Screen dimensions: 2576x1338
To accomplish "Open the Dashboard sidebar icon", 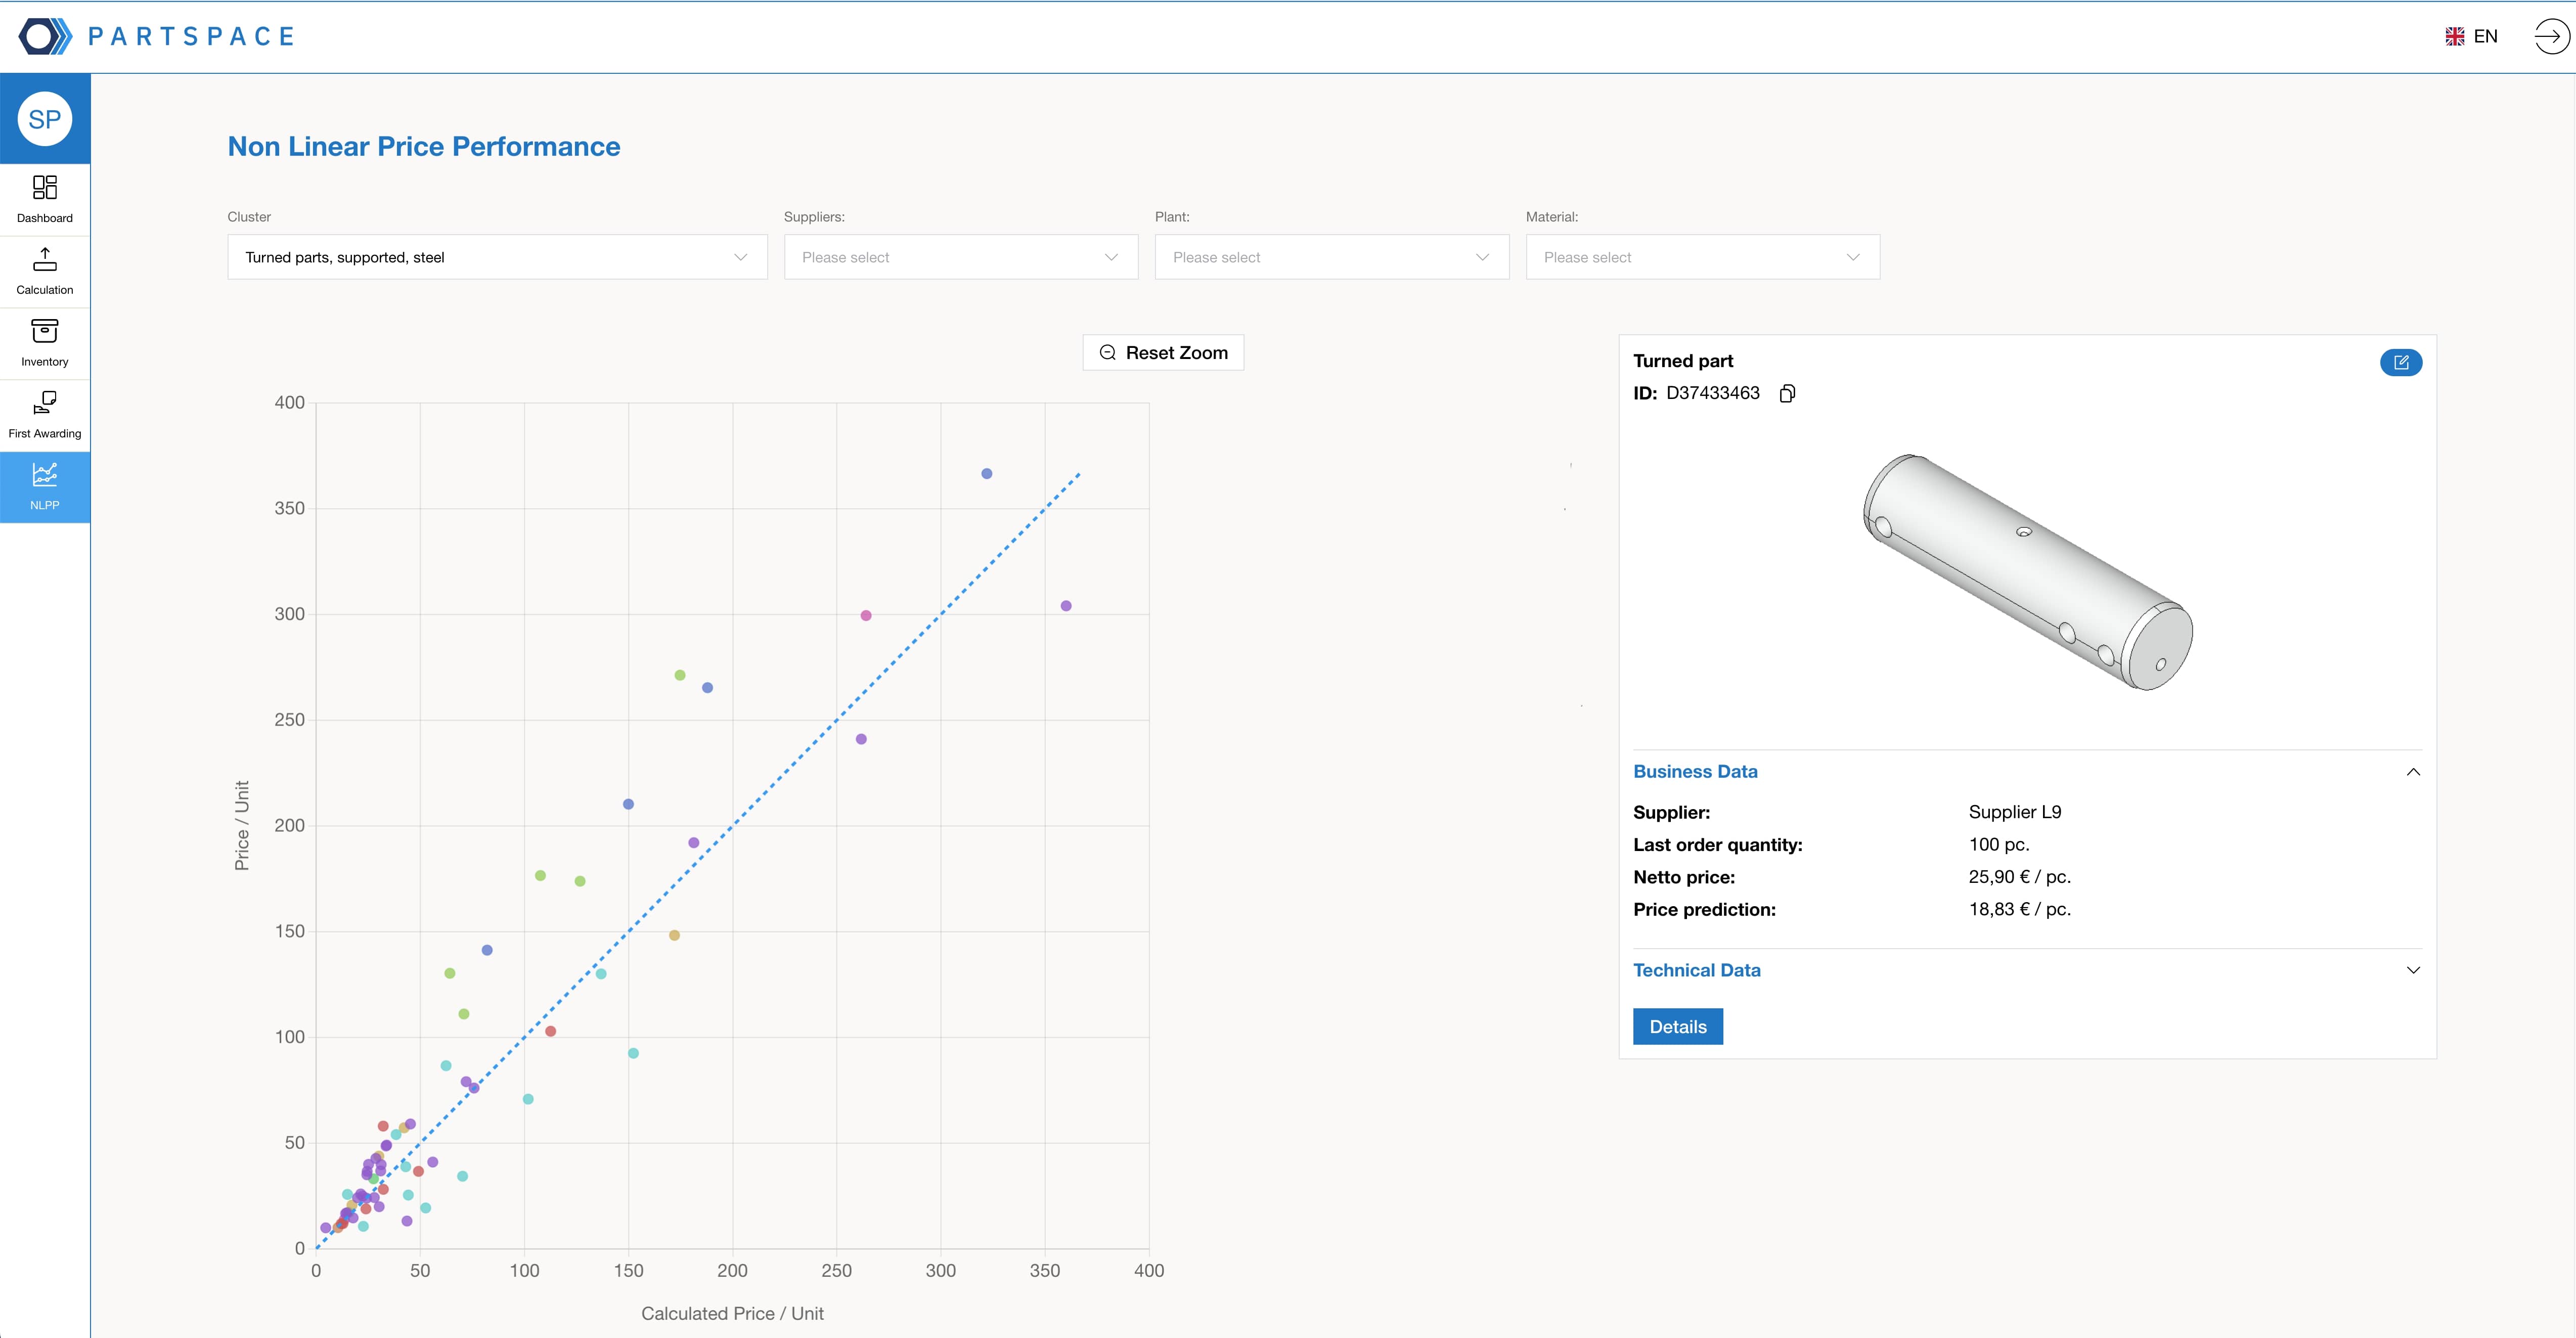I will coord(45,199).
